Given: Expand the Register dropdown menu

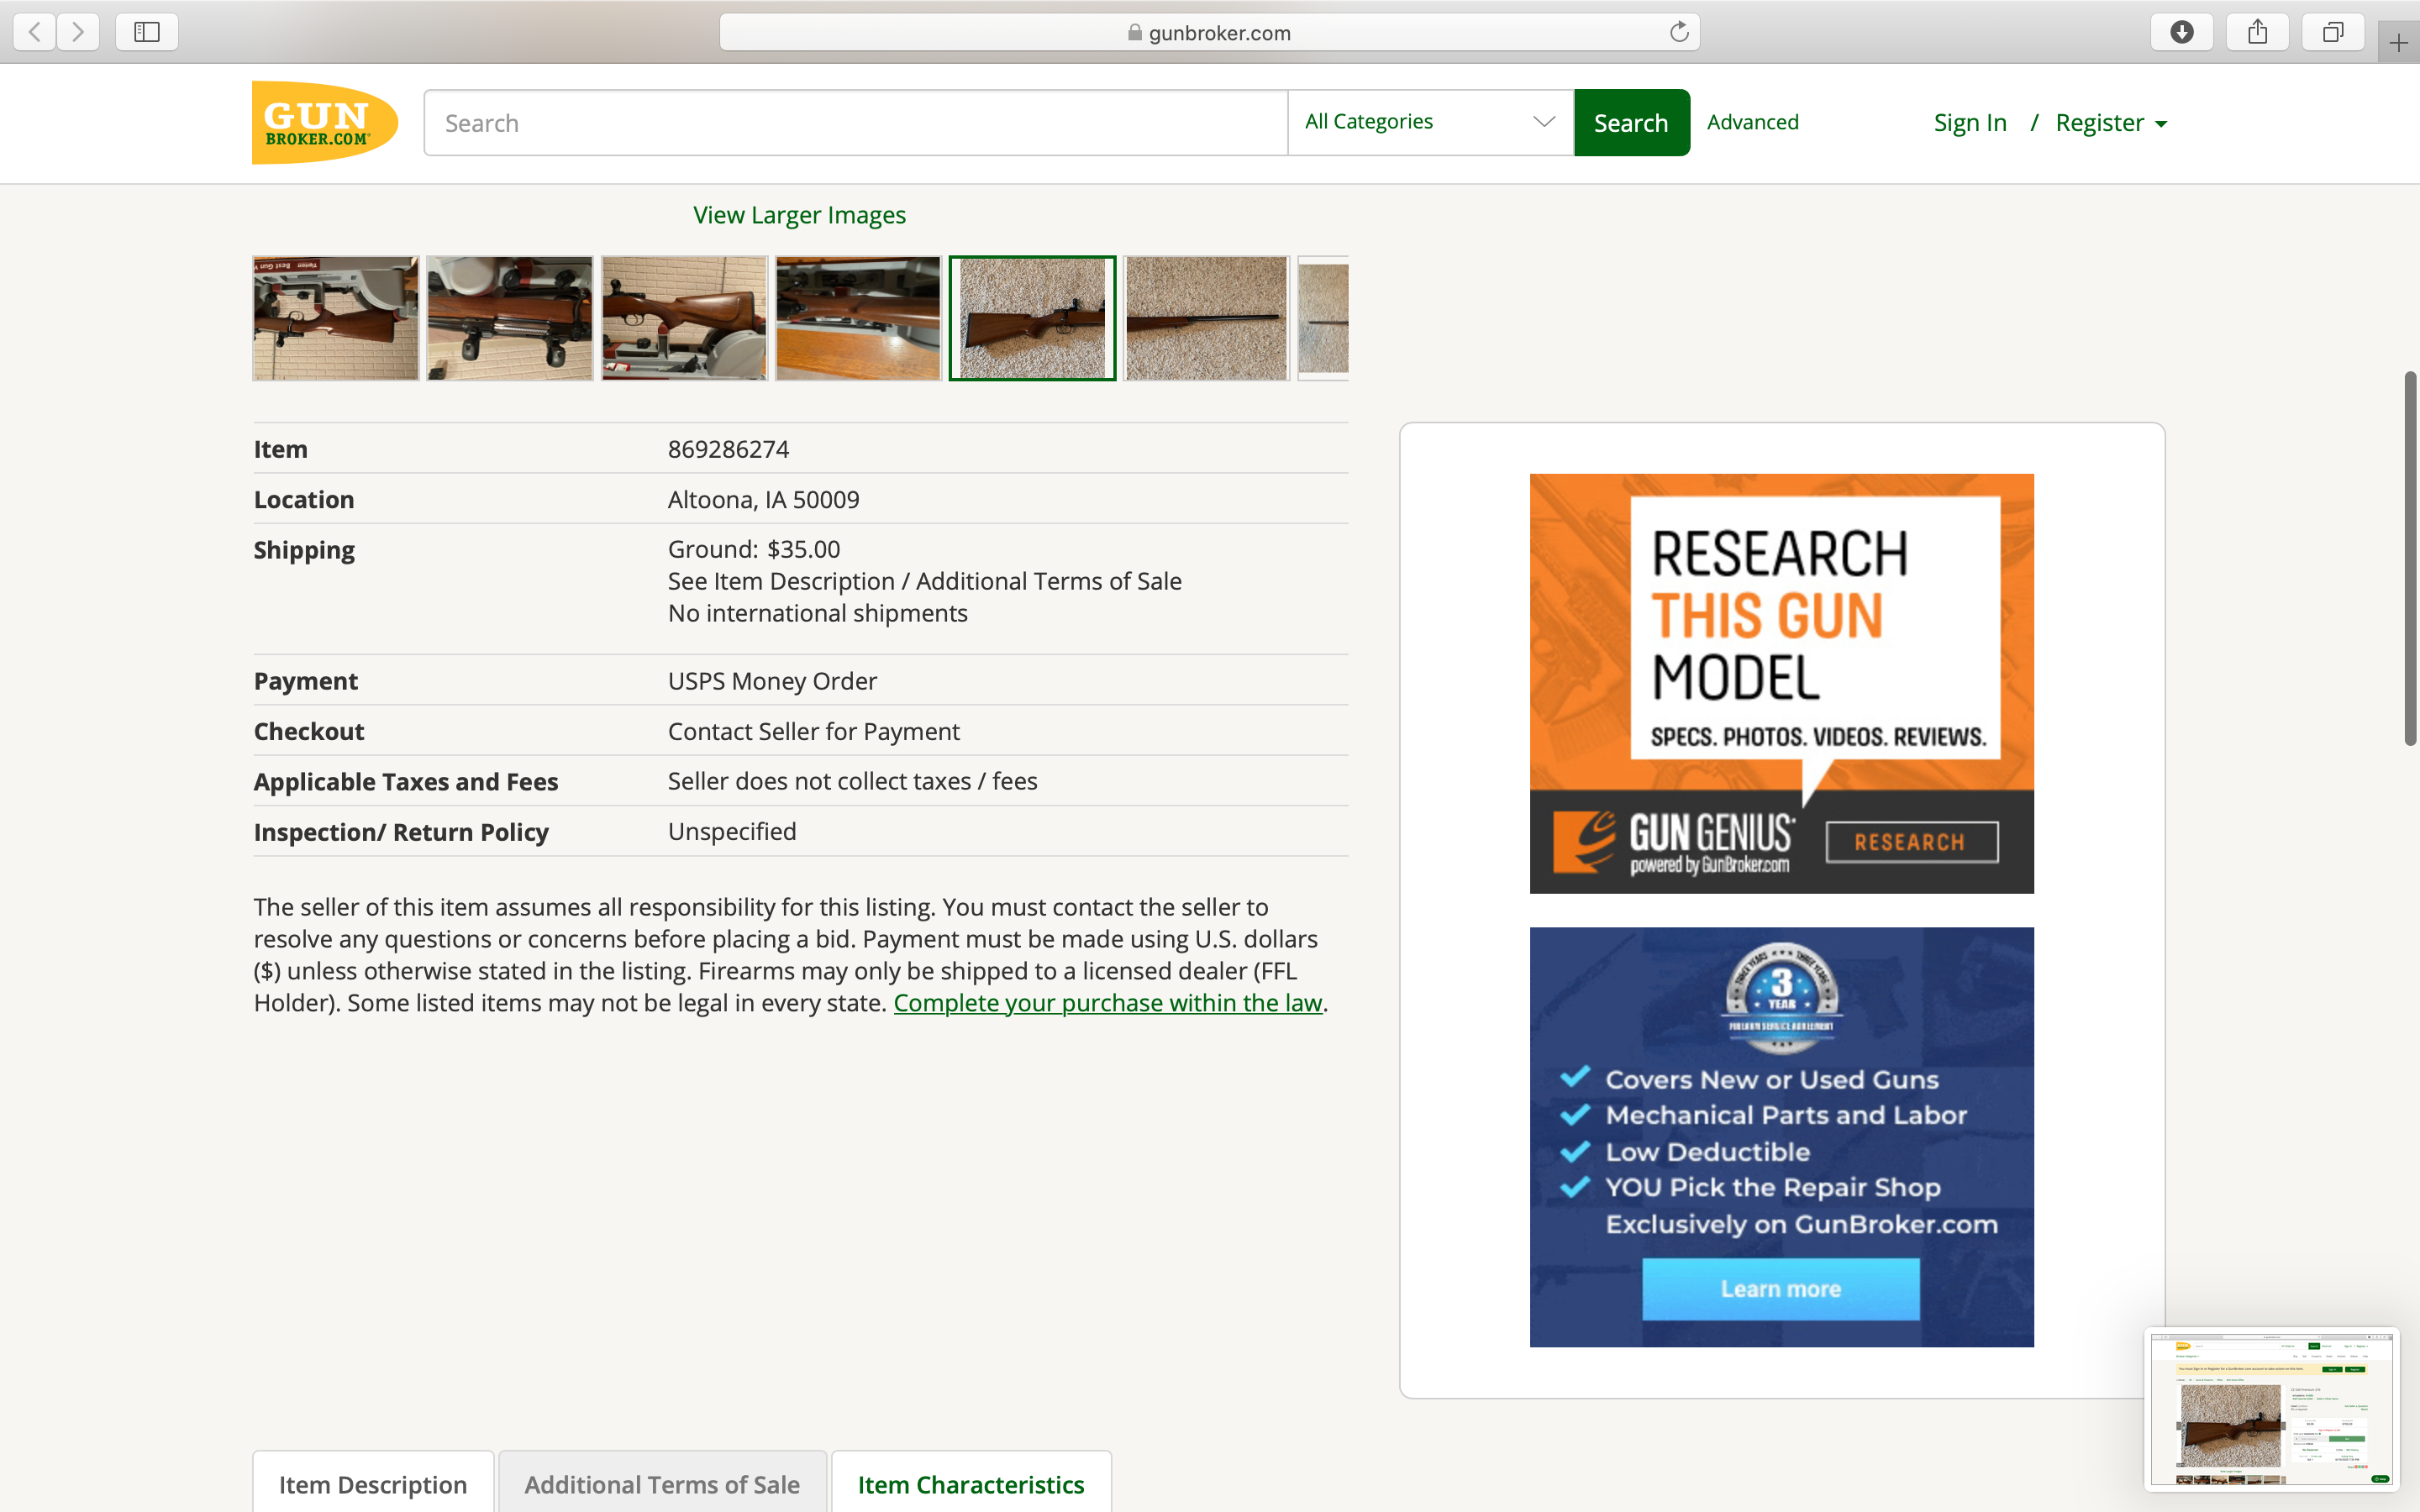Looking at the screenshot, I should 2111,123.
